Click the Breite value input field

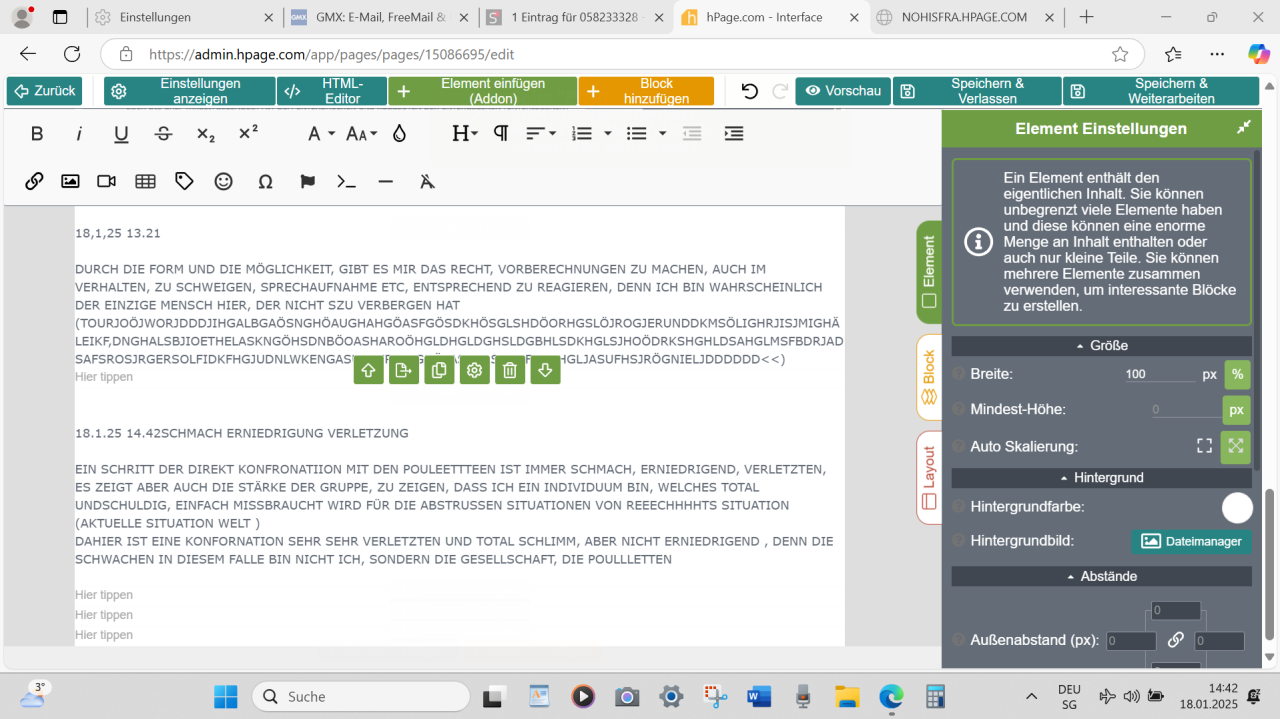click(1159, 374)
